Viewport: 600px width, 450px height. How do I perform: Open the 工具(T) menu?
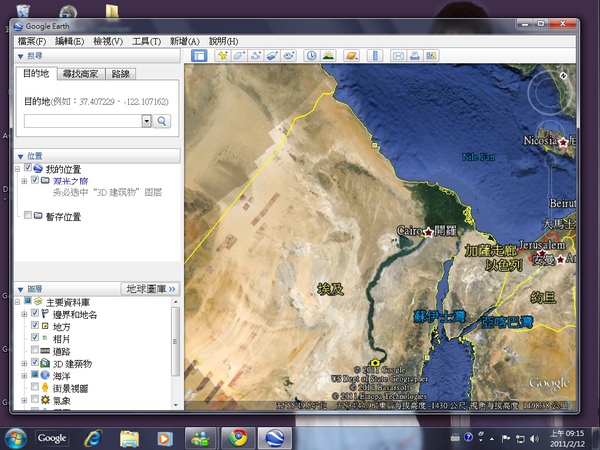pyautogui.click(x=146, y=41)
